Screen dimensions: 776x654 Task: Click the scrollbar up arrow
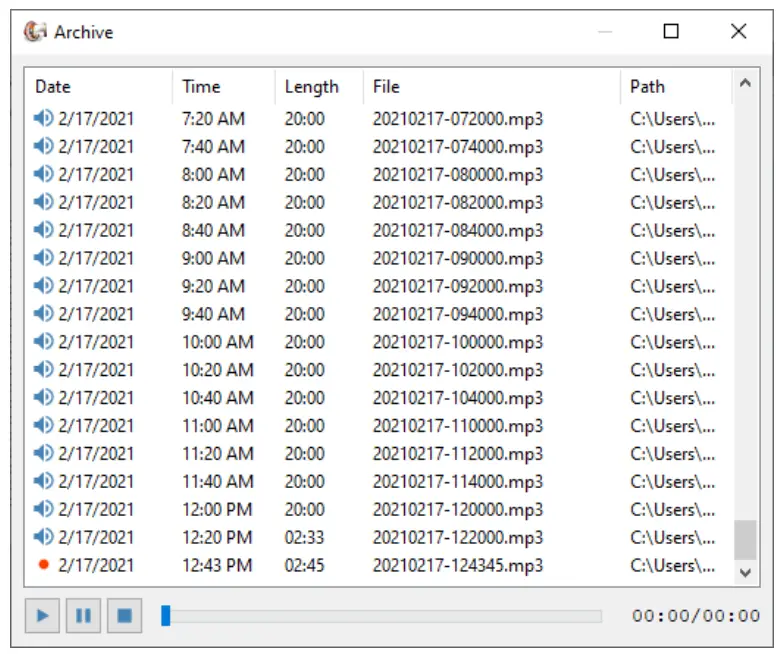(x=745, y=83)
